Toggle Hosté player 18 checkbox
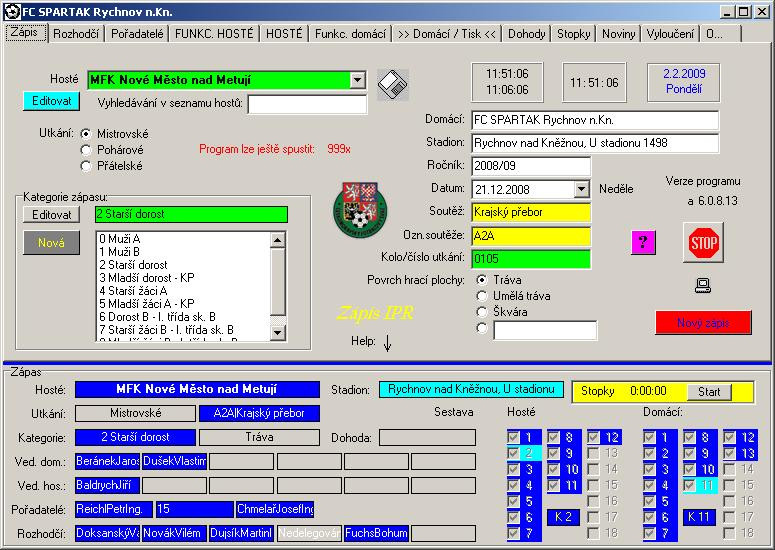Image resolution: width=775 pixels, height=550 pixels. pyautogui.click(x=594, y=533)
